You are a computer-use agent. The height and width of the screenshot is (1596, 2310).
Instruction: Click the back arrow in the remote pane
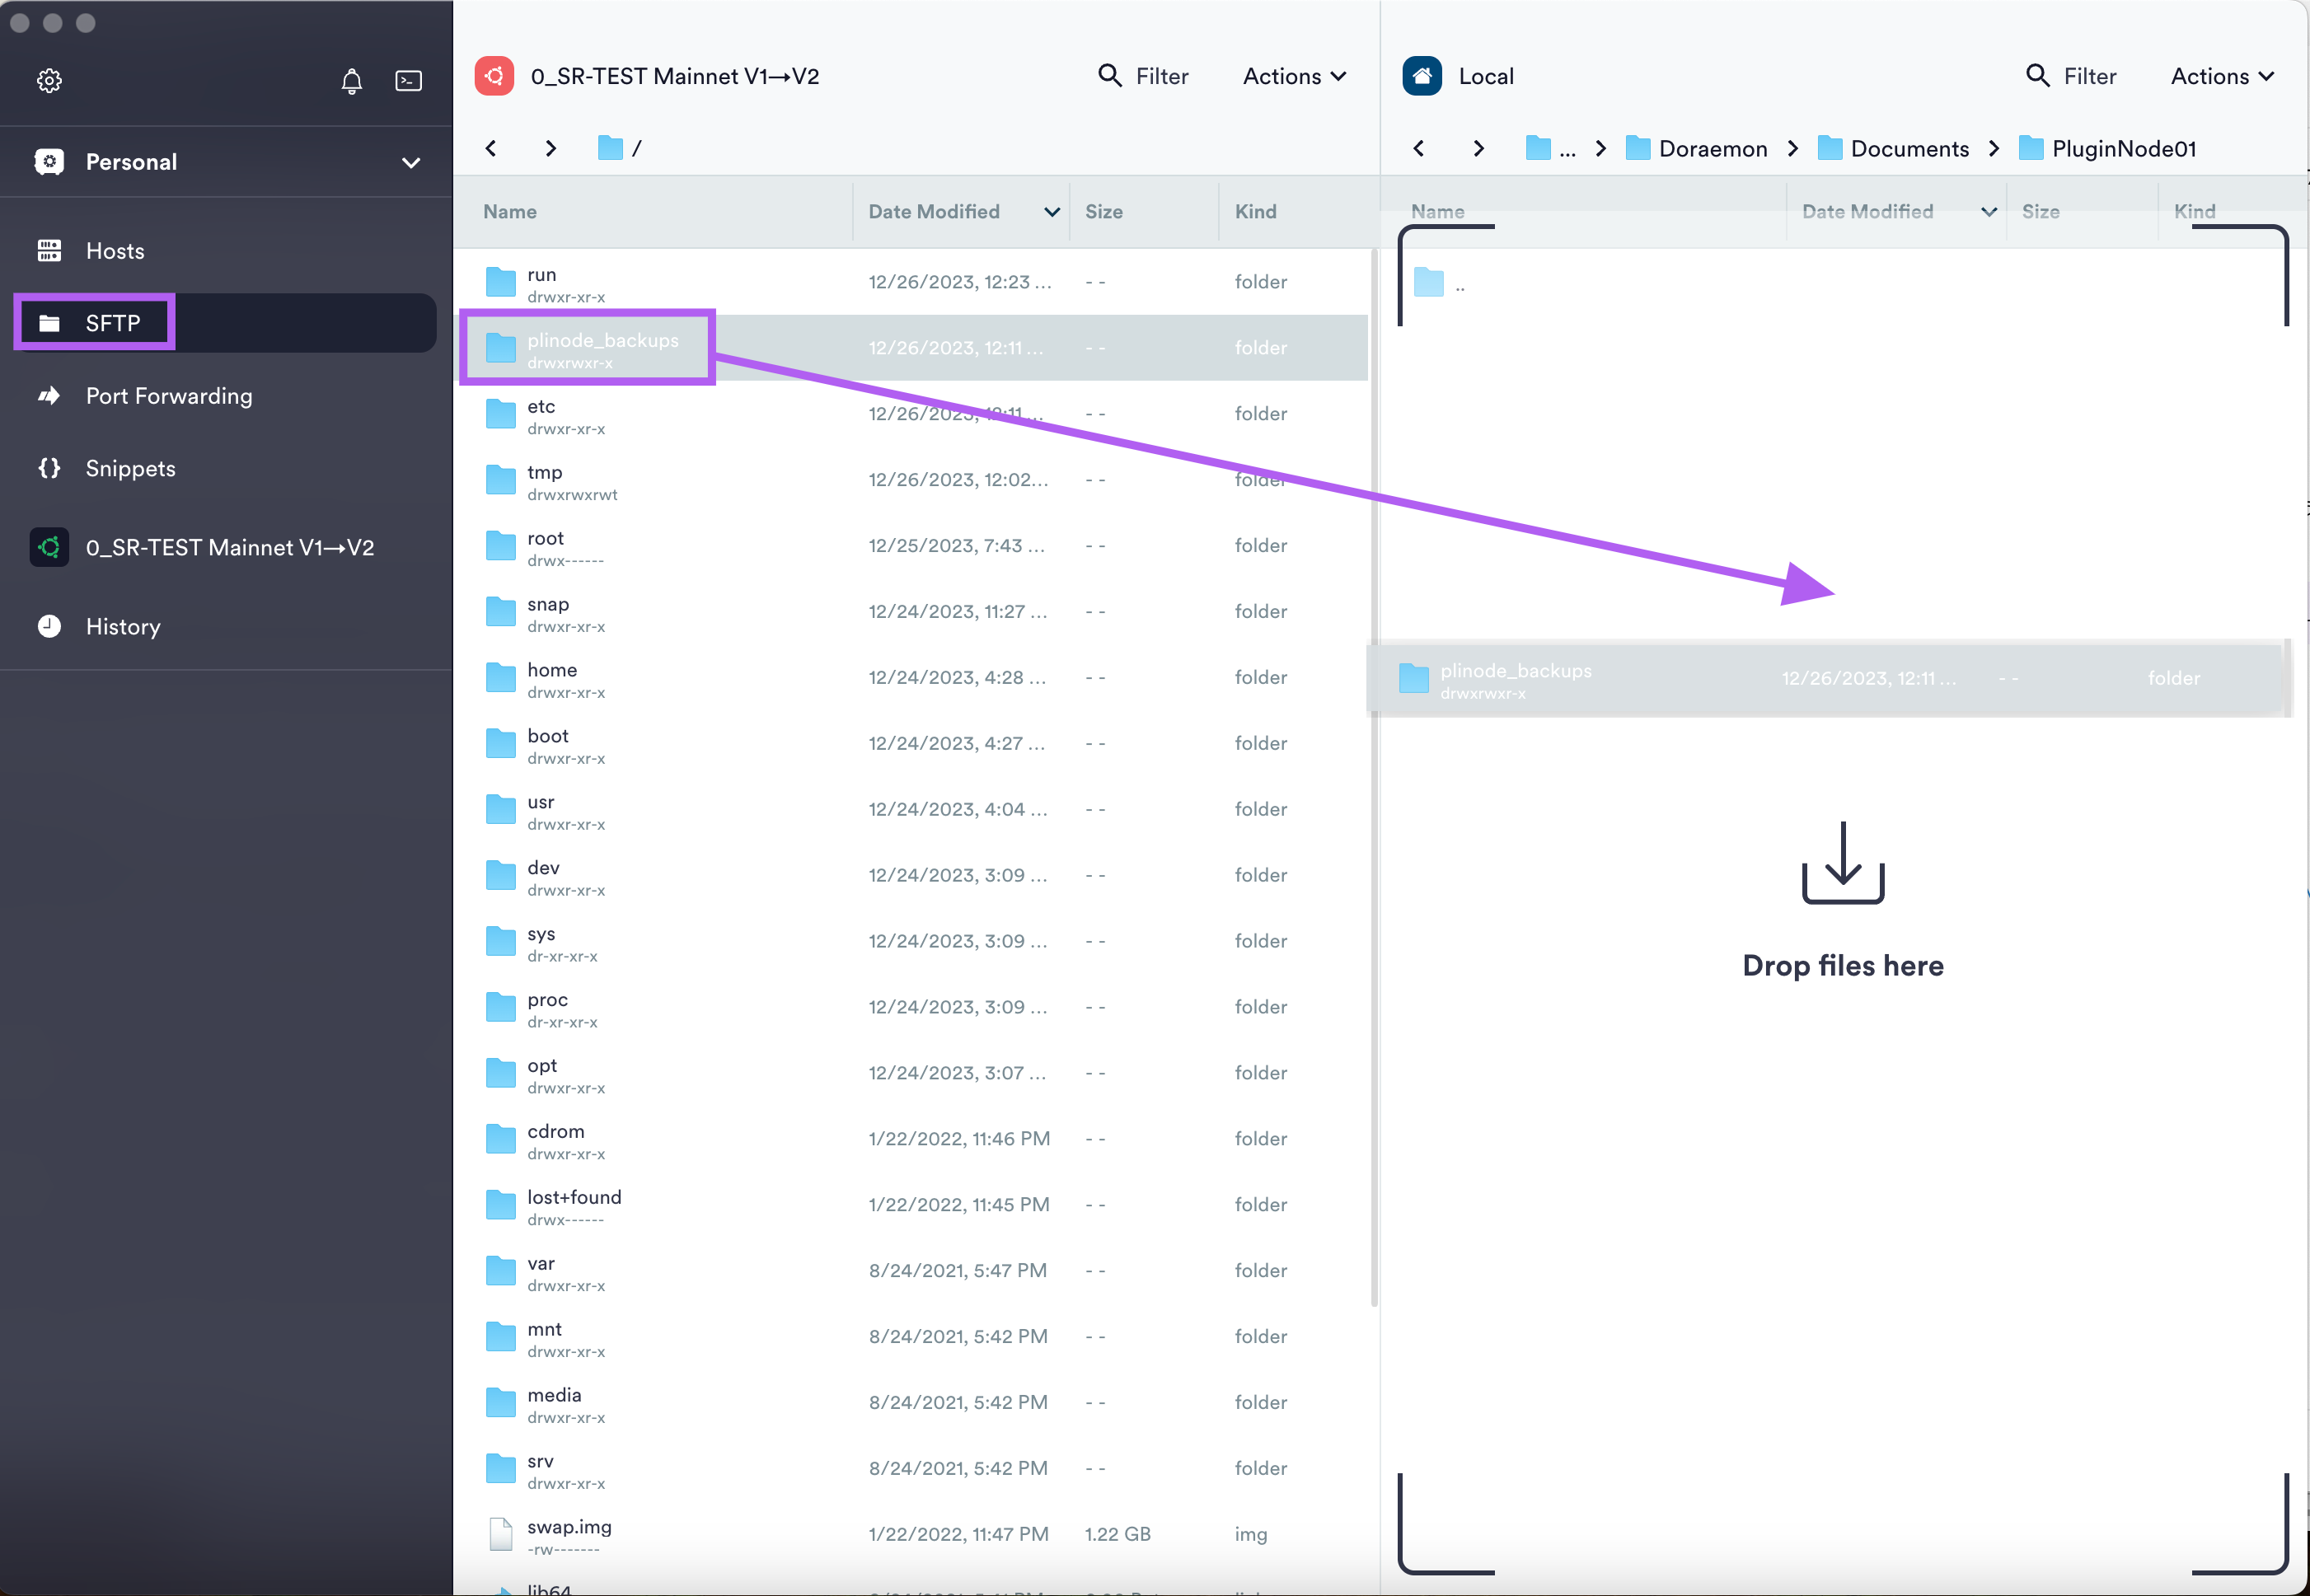pyautogui.click(x=491, y=147)
